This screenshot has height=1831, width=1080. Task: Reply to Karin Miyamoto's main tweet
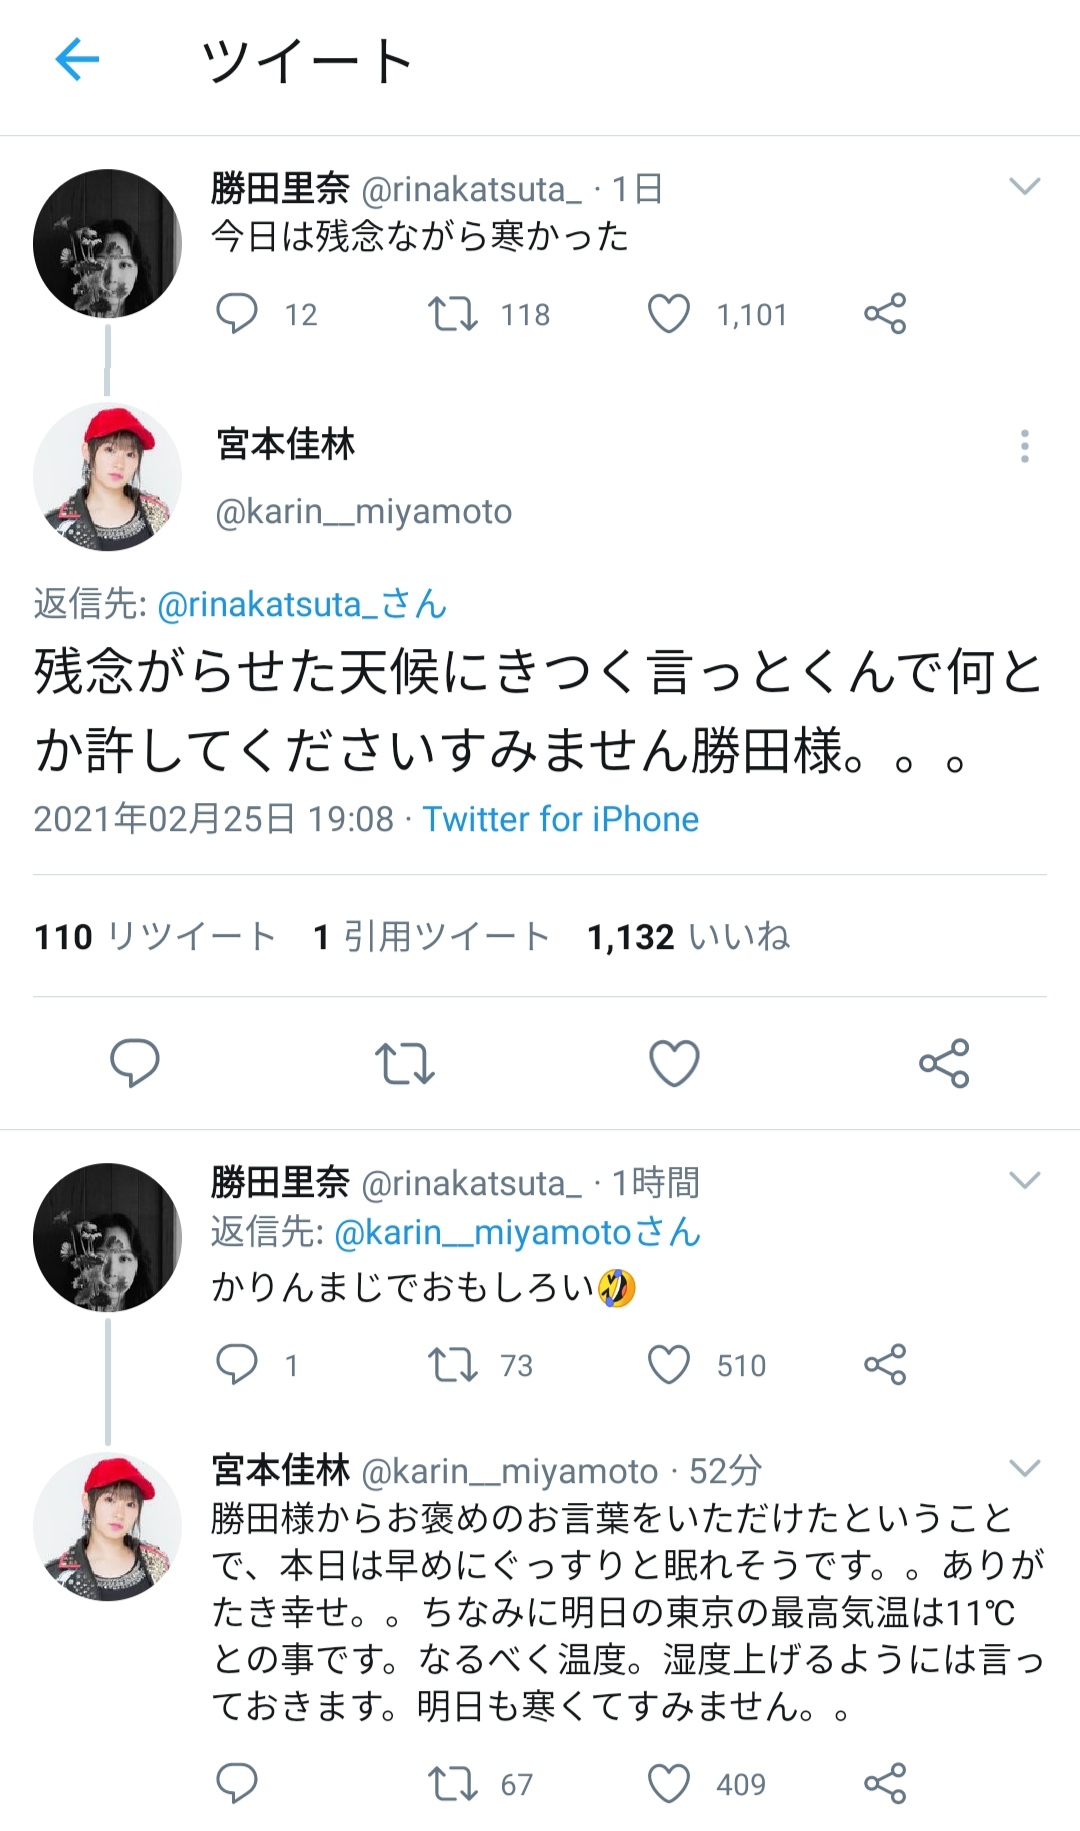(134, 1062)
